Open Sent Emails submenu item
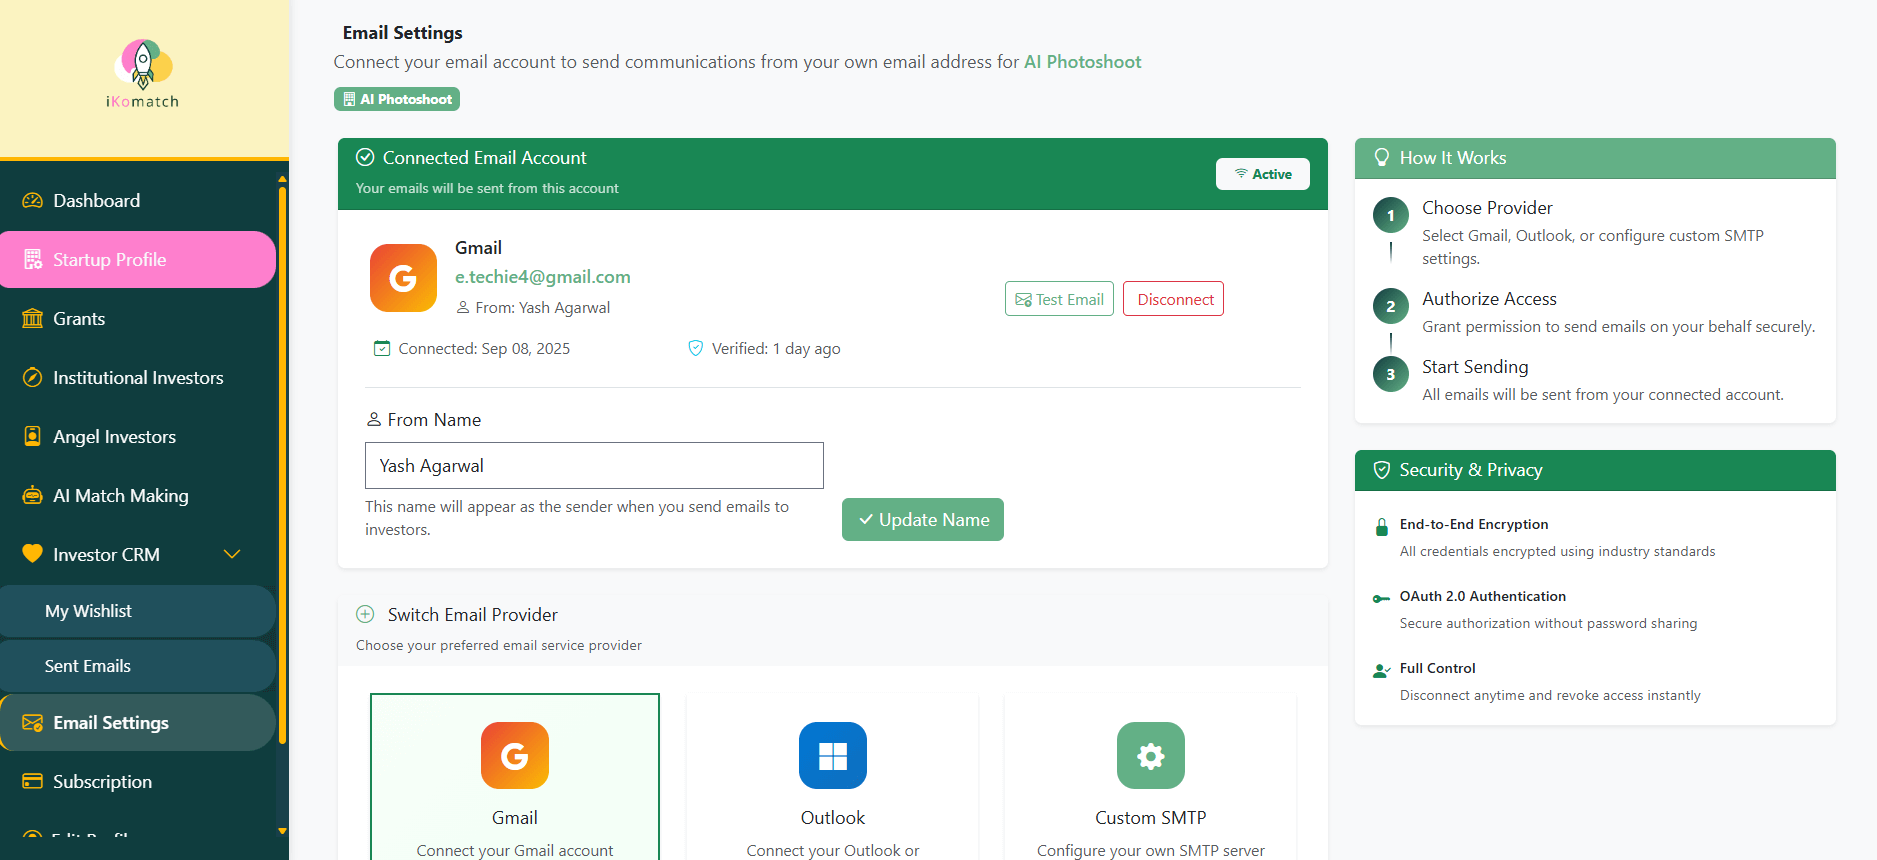Screen dimensions: 1877x860 (138, 666)
